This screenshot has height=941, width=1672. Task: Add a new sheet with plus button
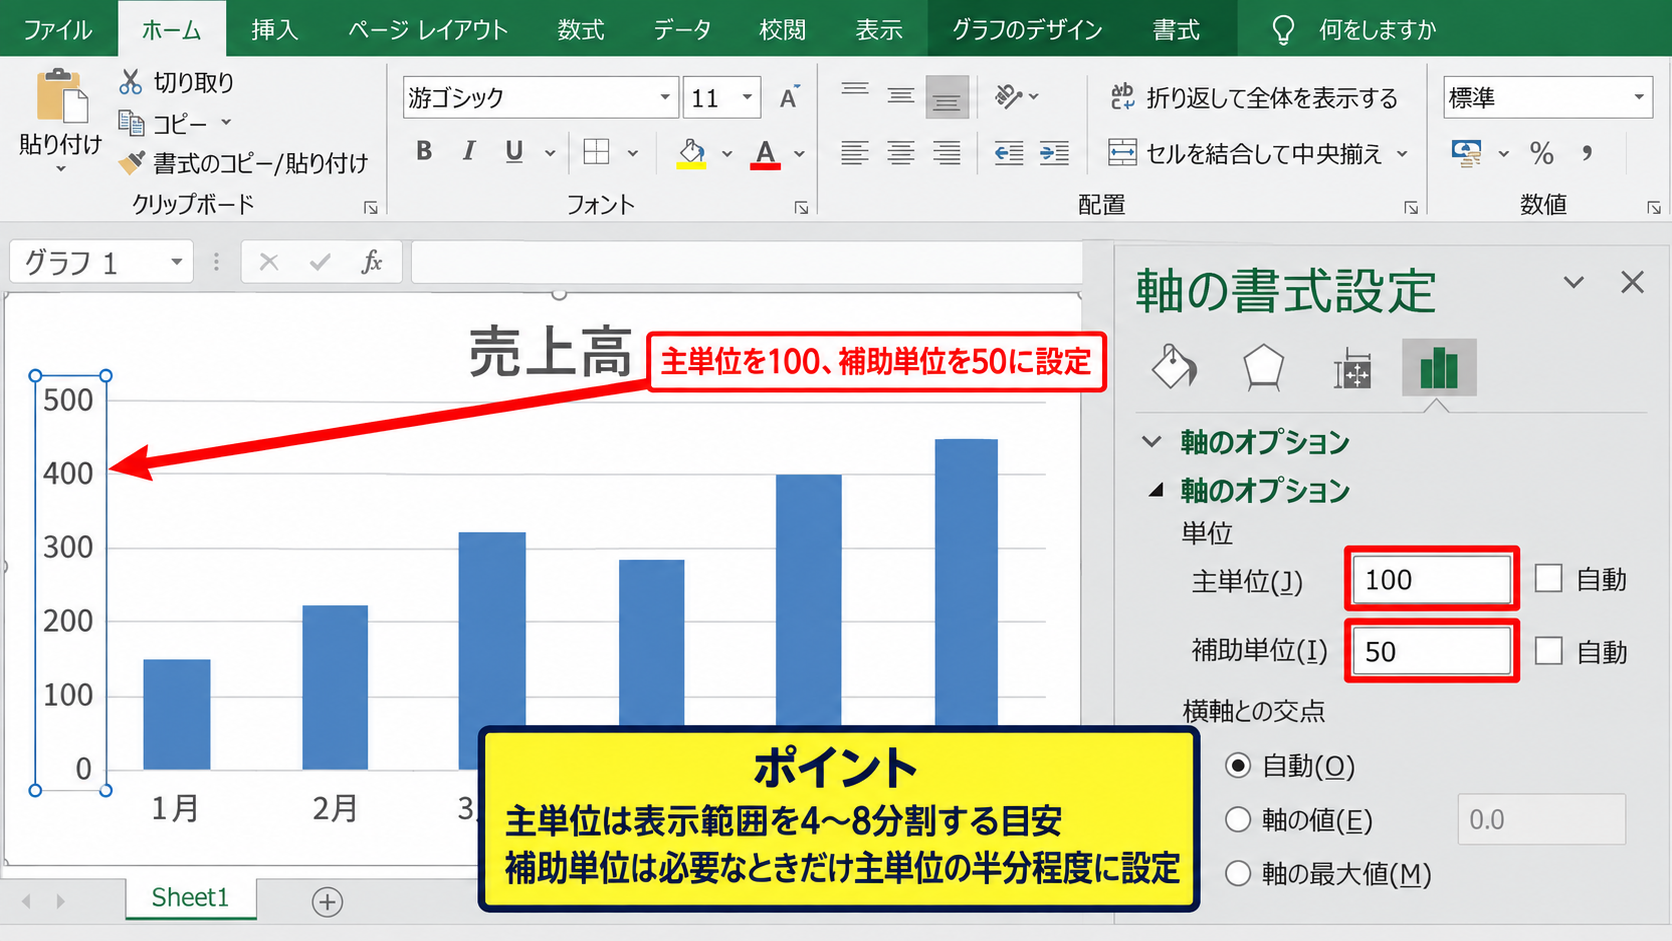(327, 902)
